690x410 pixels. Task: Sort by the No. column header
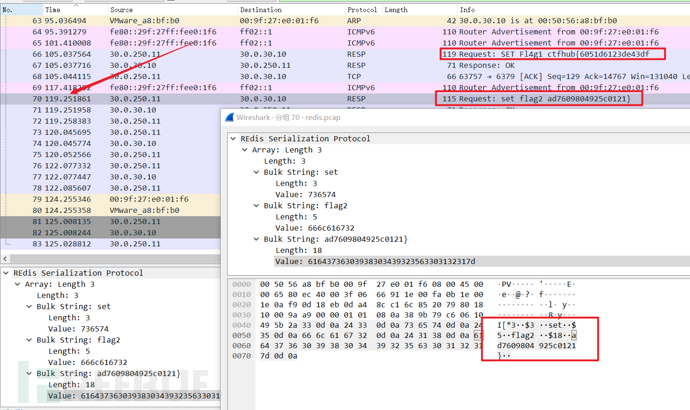[x=9, y=10]
